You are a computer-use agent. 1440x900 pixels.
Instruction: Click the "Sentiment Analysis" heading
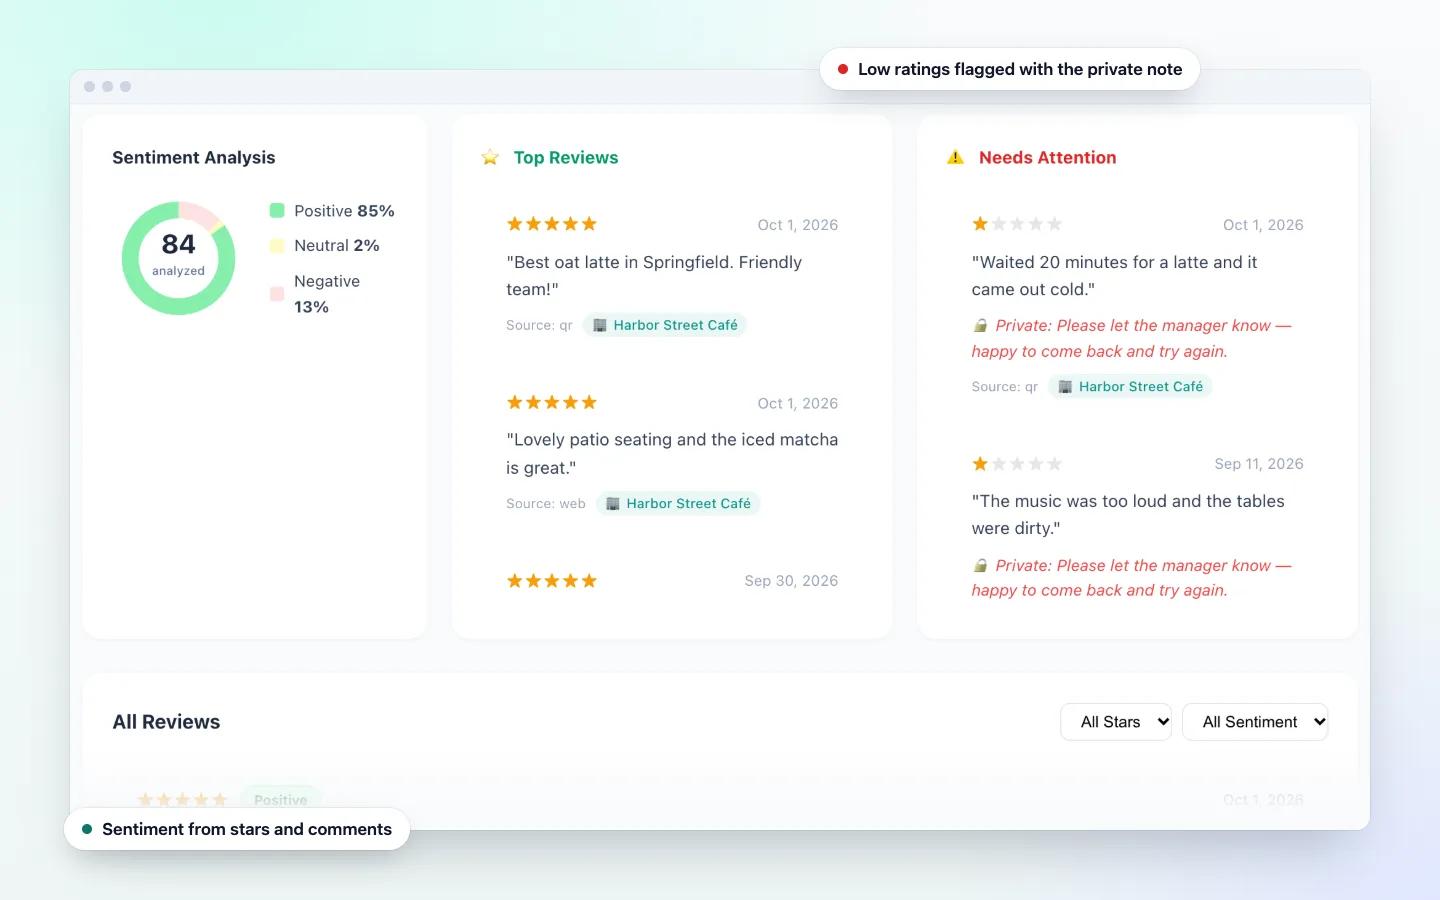coord(194,158)
